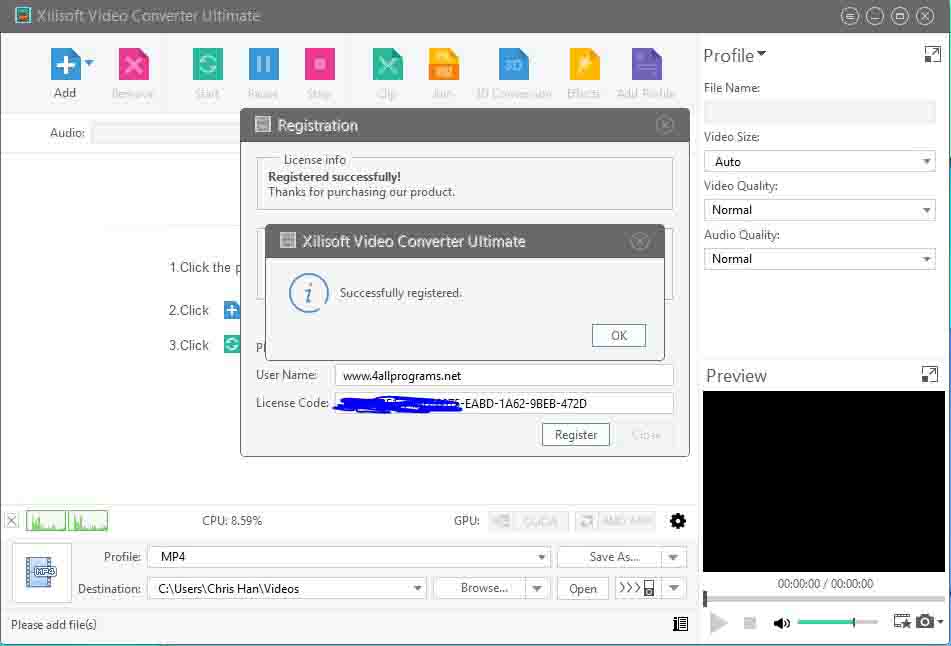This screenshot has height=646, width=951.
Task: Click the Browse button
Action: tap(480, 588)
